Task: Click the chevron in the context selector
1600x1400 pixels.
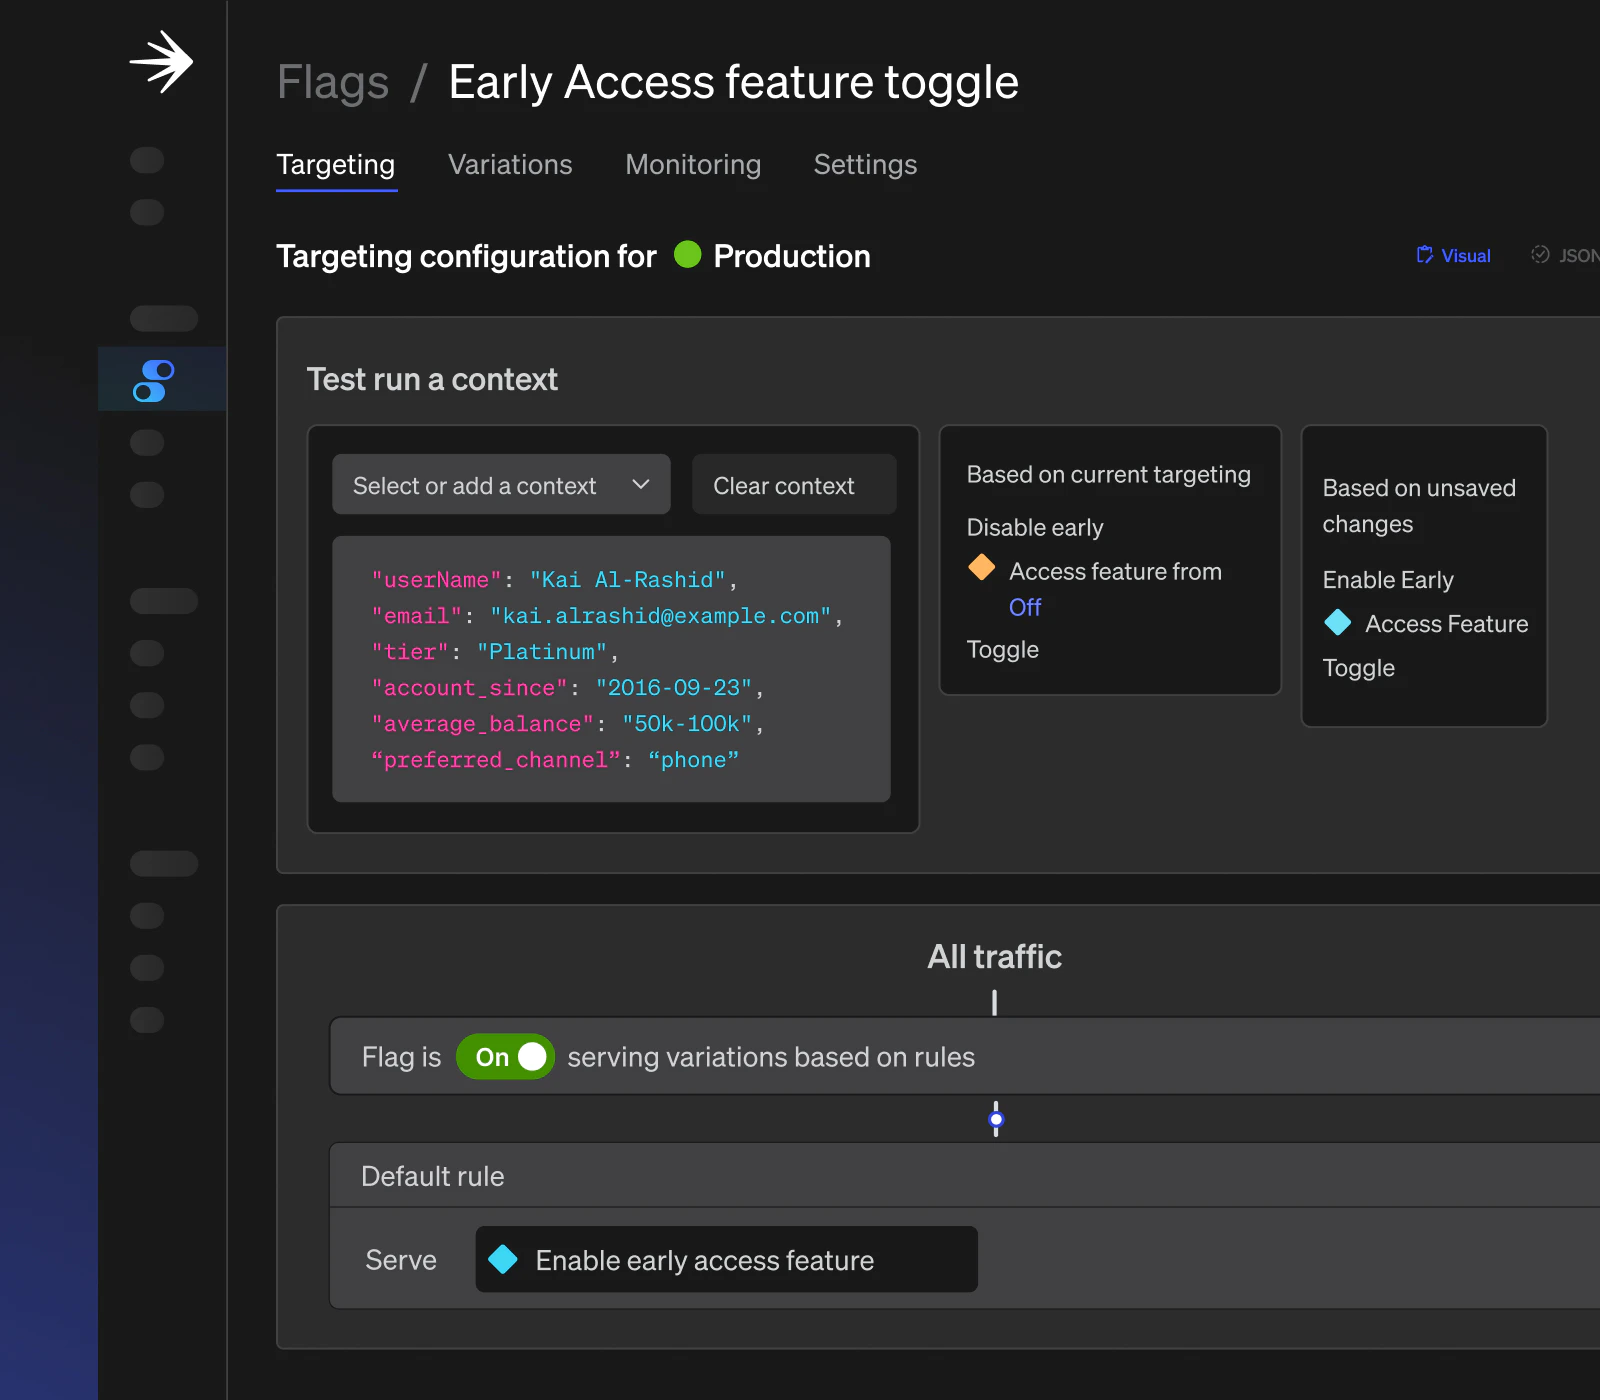Action: click(x=641, y=485)
